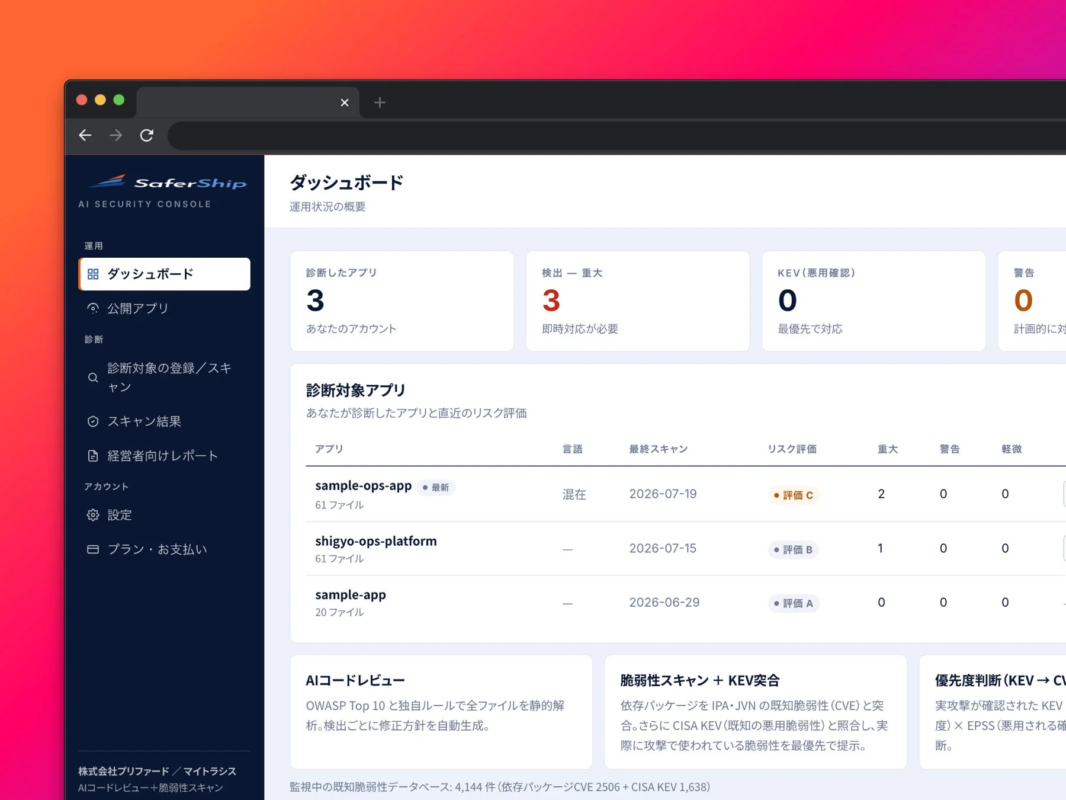Image resolution: width=1066 pixels, height=800 pixels.
Task: Click the 評価 C risk badge
Action: tap(793, 495)
